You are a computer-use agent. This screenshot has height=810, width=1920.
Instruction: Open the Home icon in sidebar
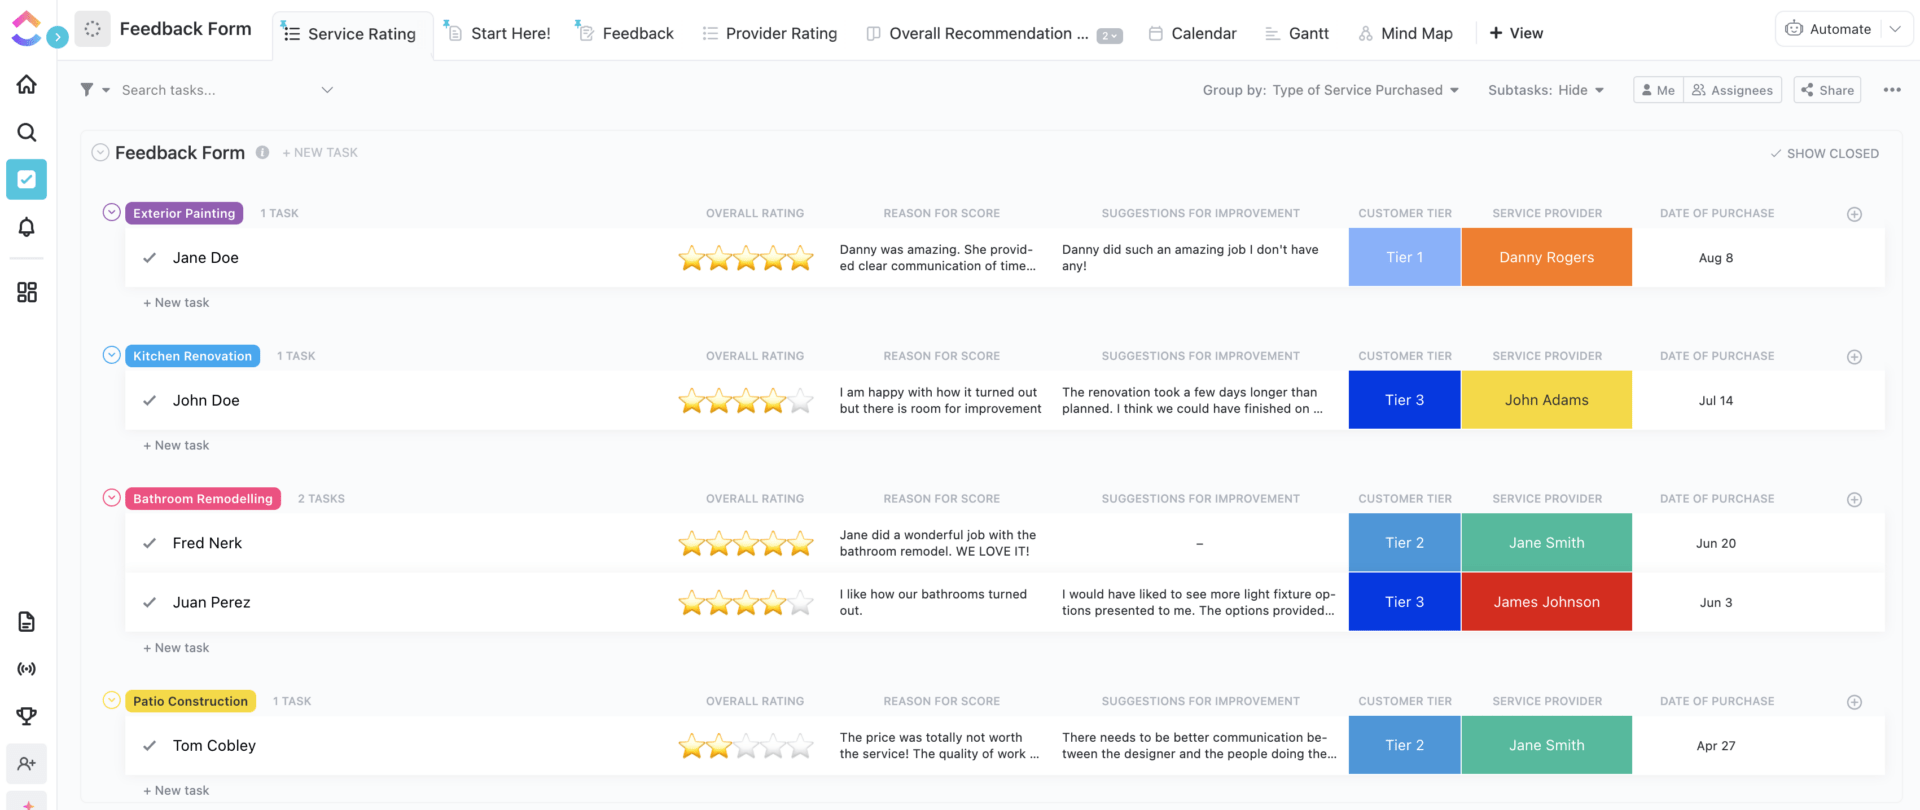[x=27, y=85]
